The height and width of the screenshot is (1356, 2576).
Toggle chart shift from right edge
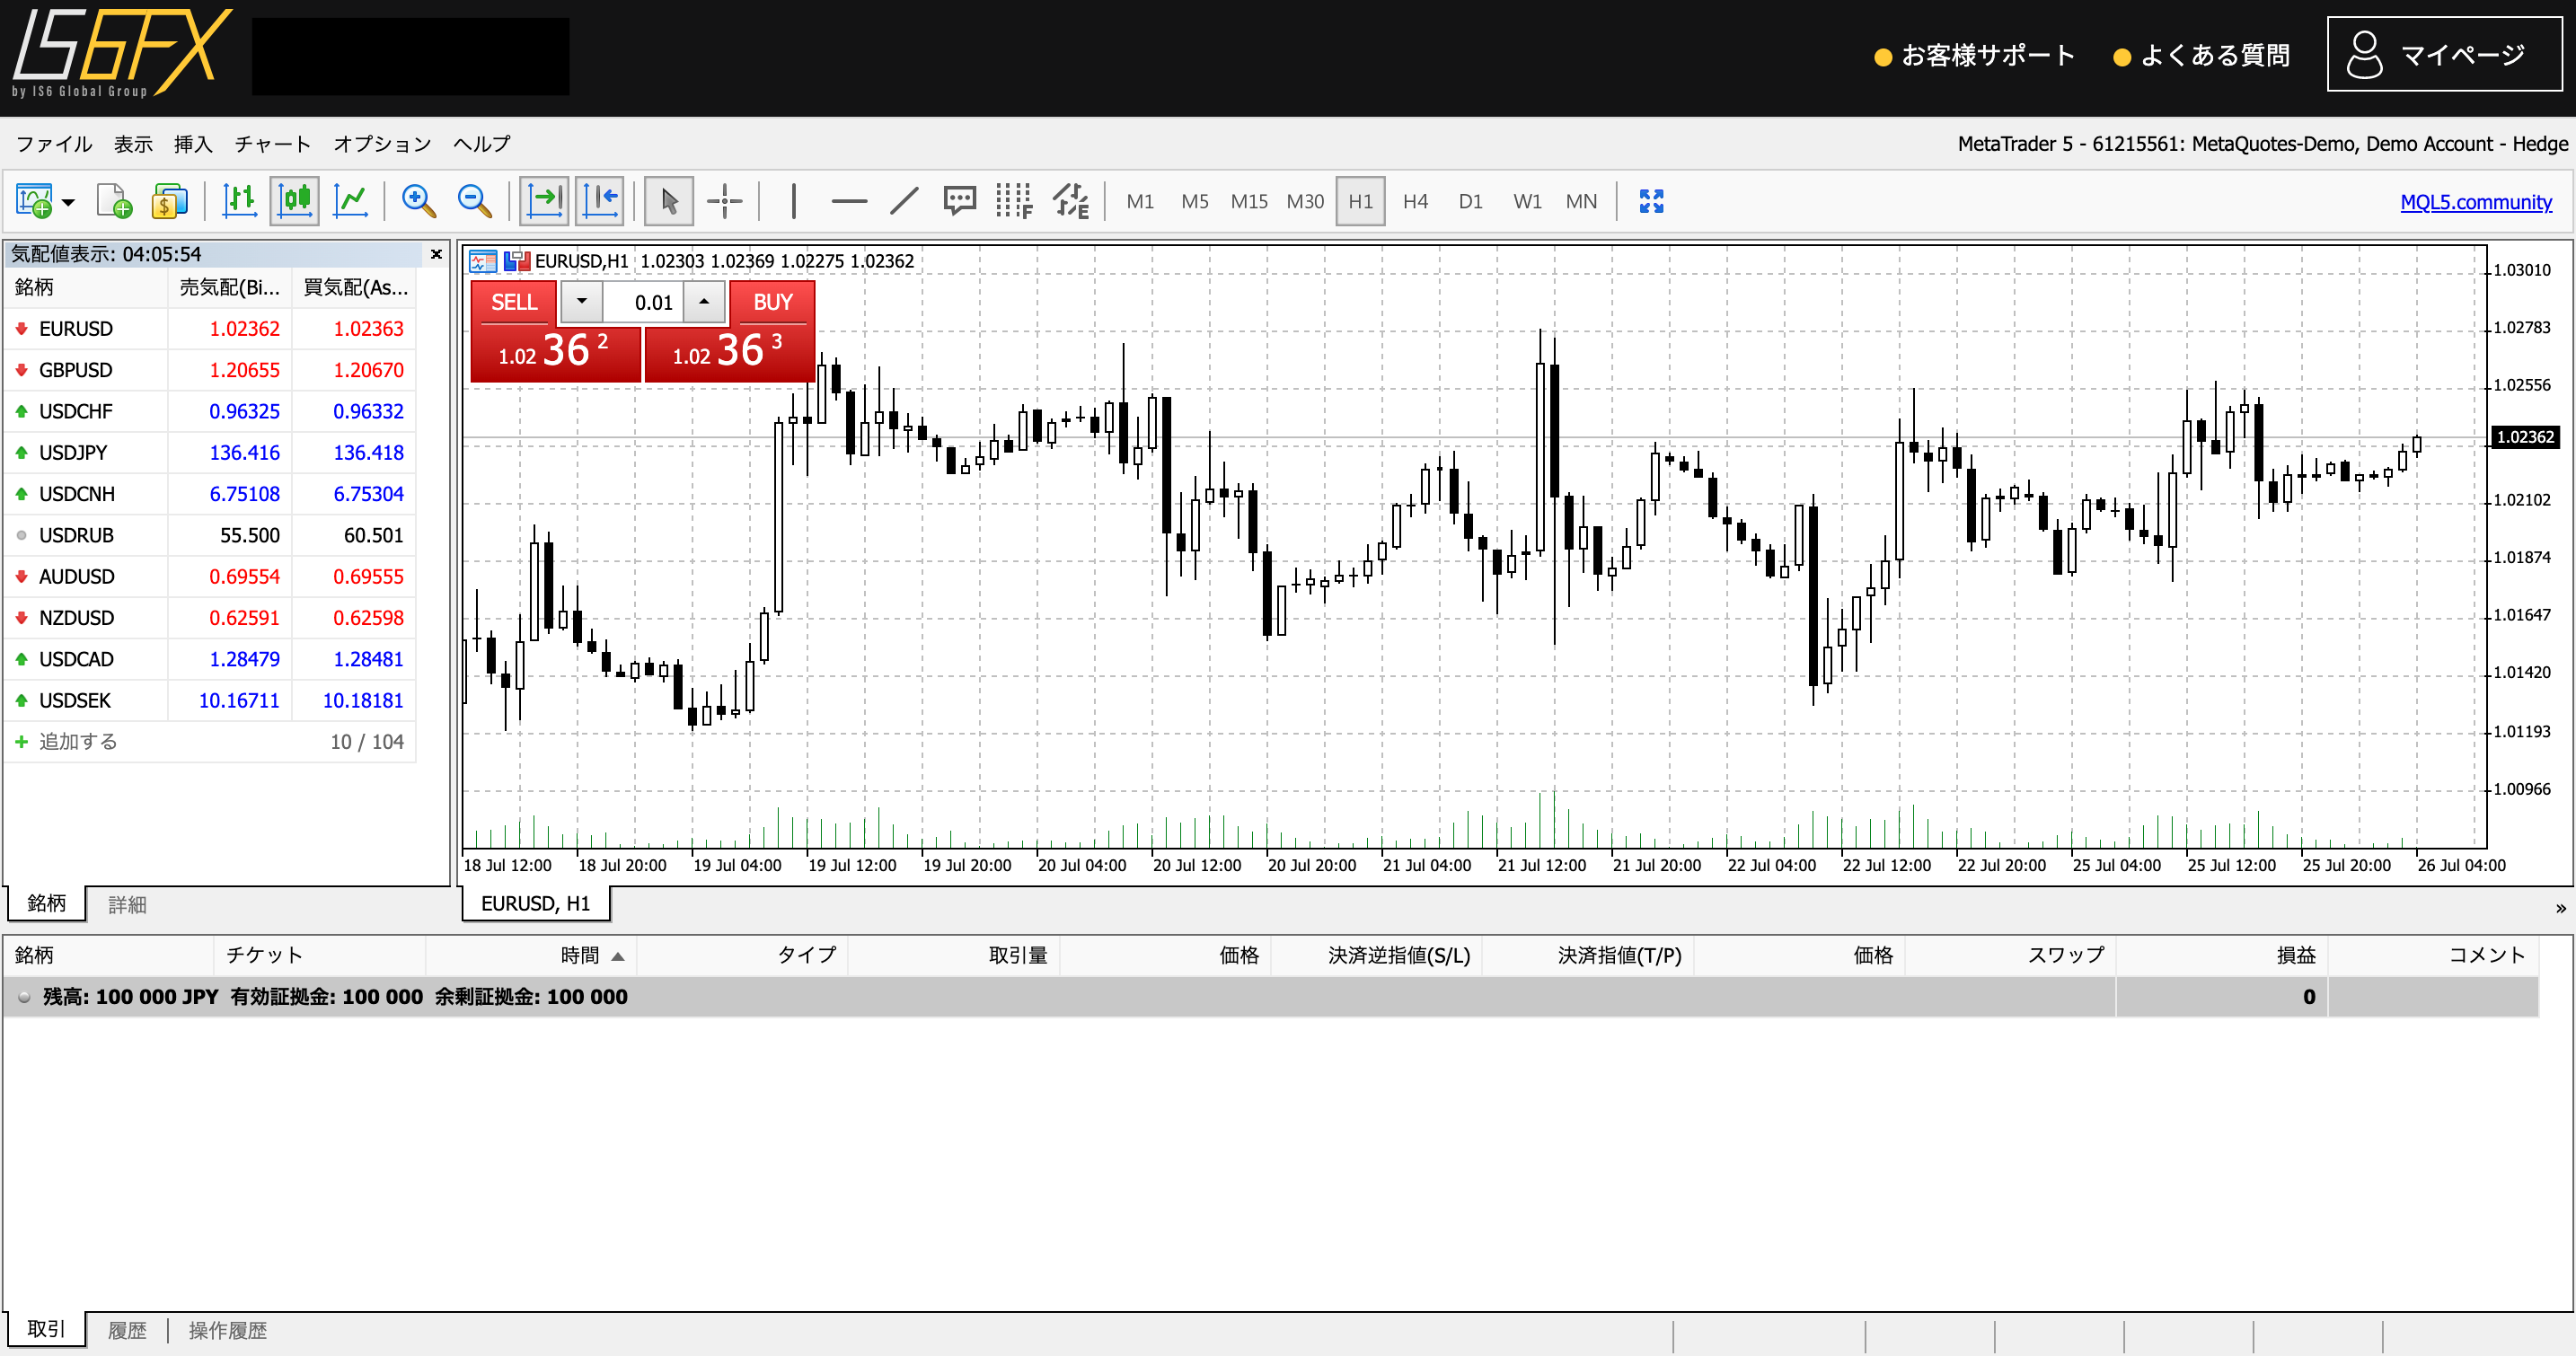click(600, 201)
